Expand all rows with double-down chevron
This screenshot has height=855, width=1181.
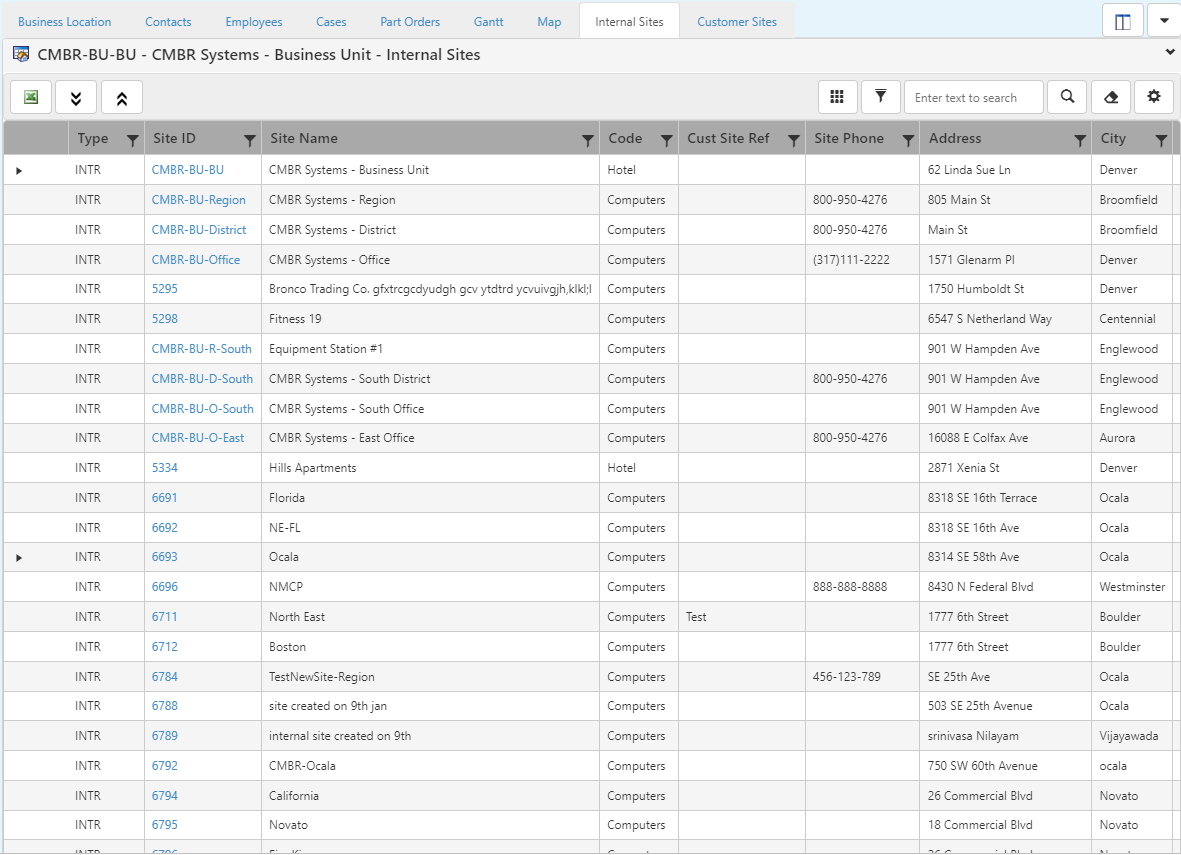point(76,97)
